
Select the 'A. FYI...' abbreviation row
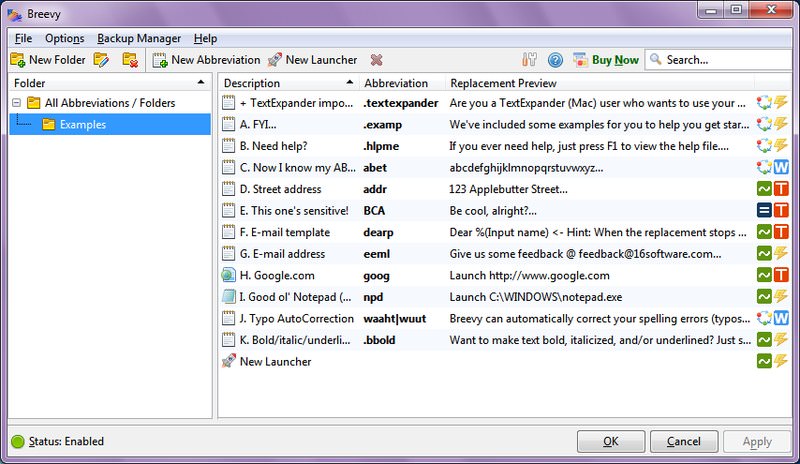point(505,125)
